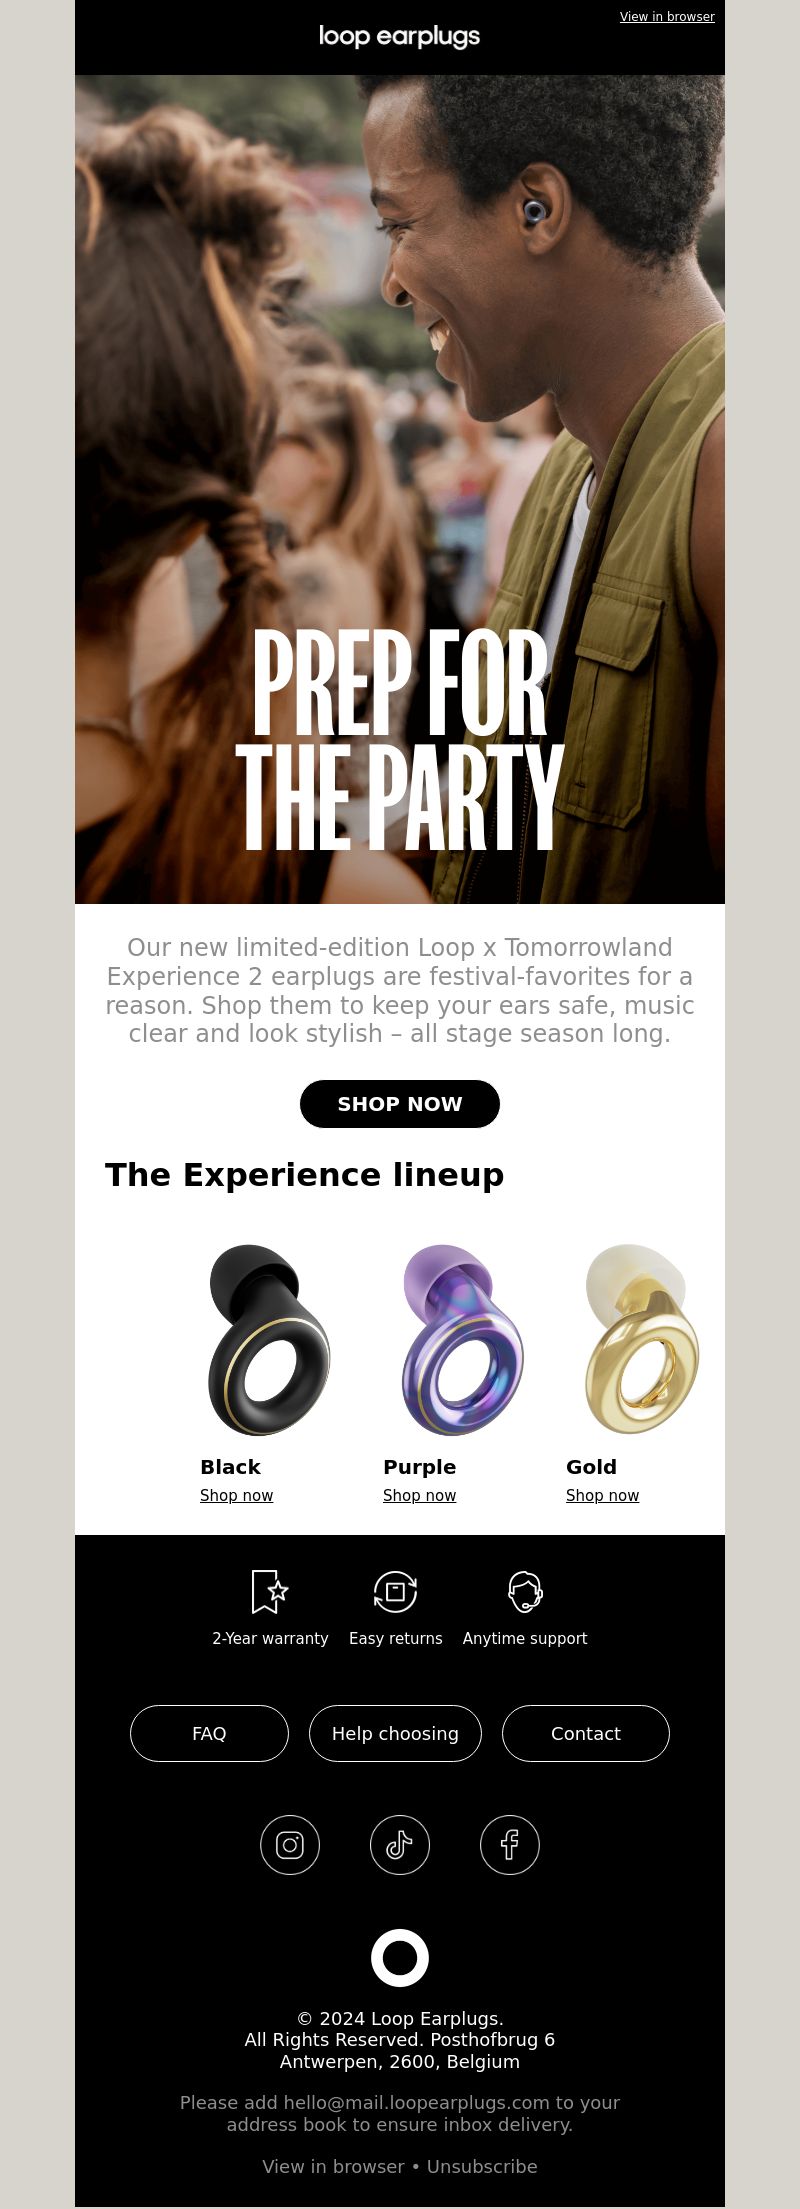Click the Unsubscribe link in footer
The width and height of the screenshot is (800, 2209).
[482, 2166]
